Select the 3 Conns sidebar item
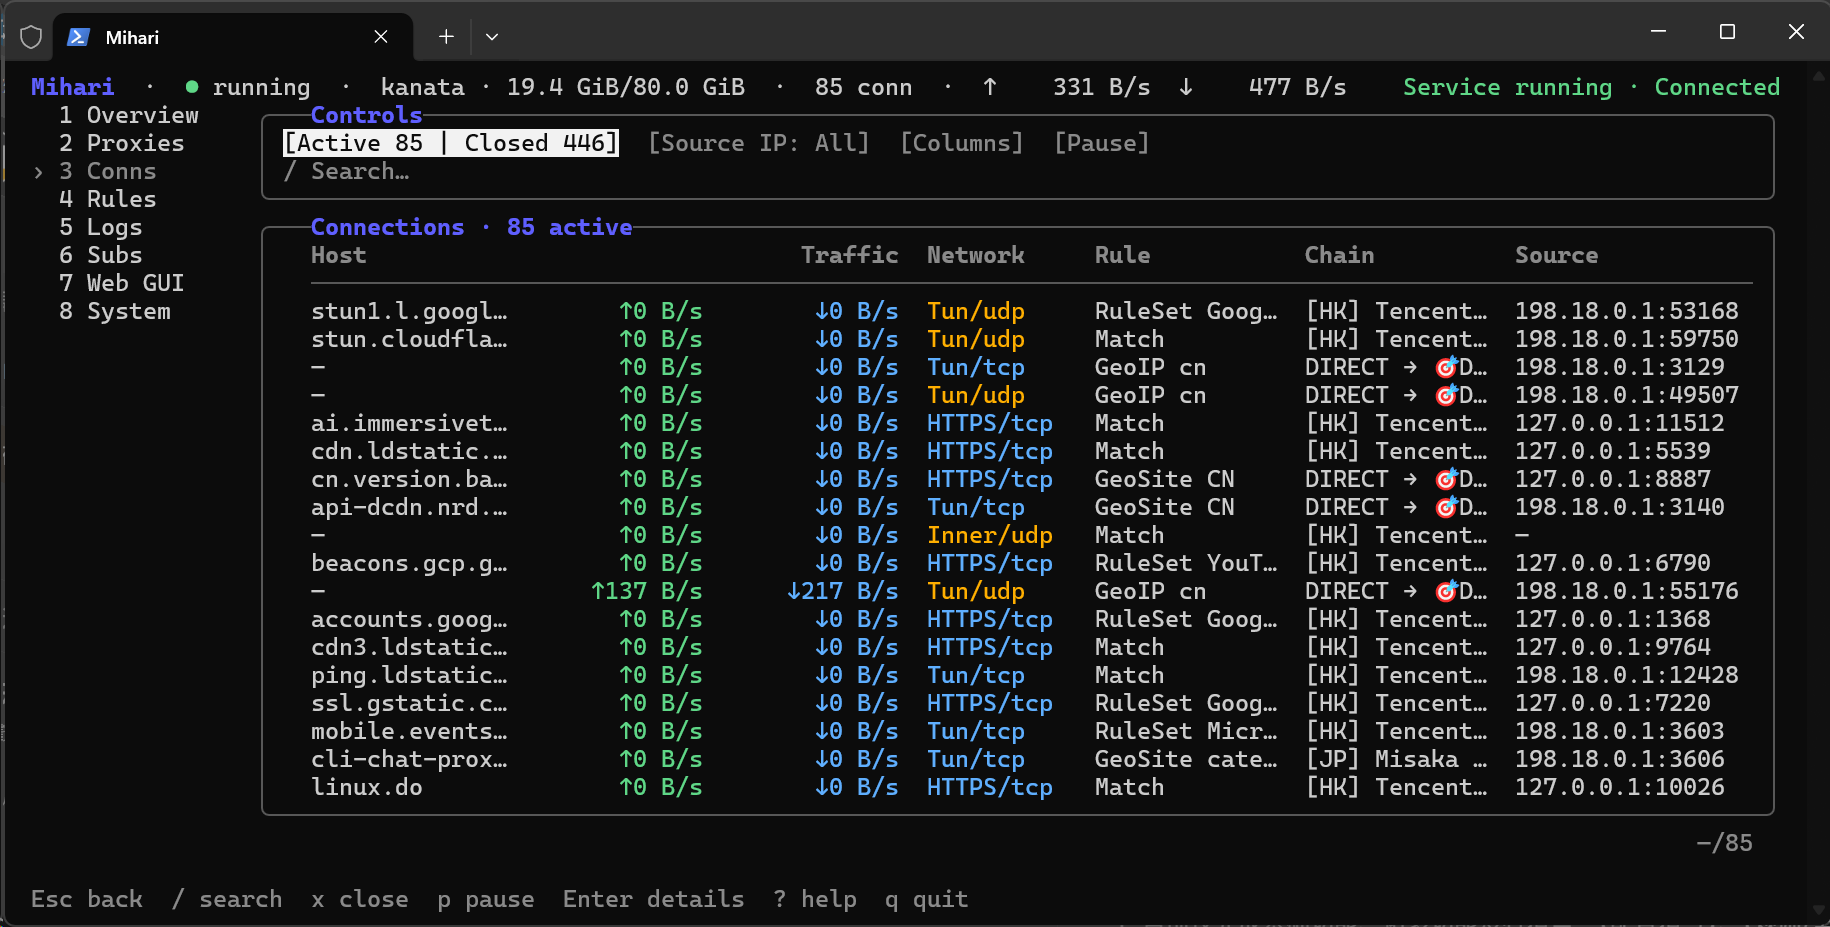 click(x=108, y=171)
